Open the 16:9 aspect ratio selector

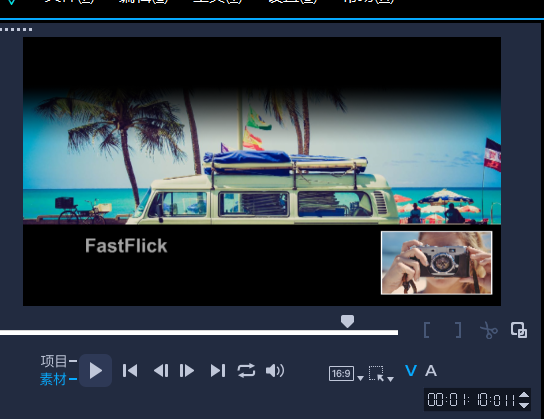click(341, 374)
